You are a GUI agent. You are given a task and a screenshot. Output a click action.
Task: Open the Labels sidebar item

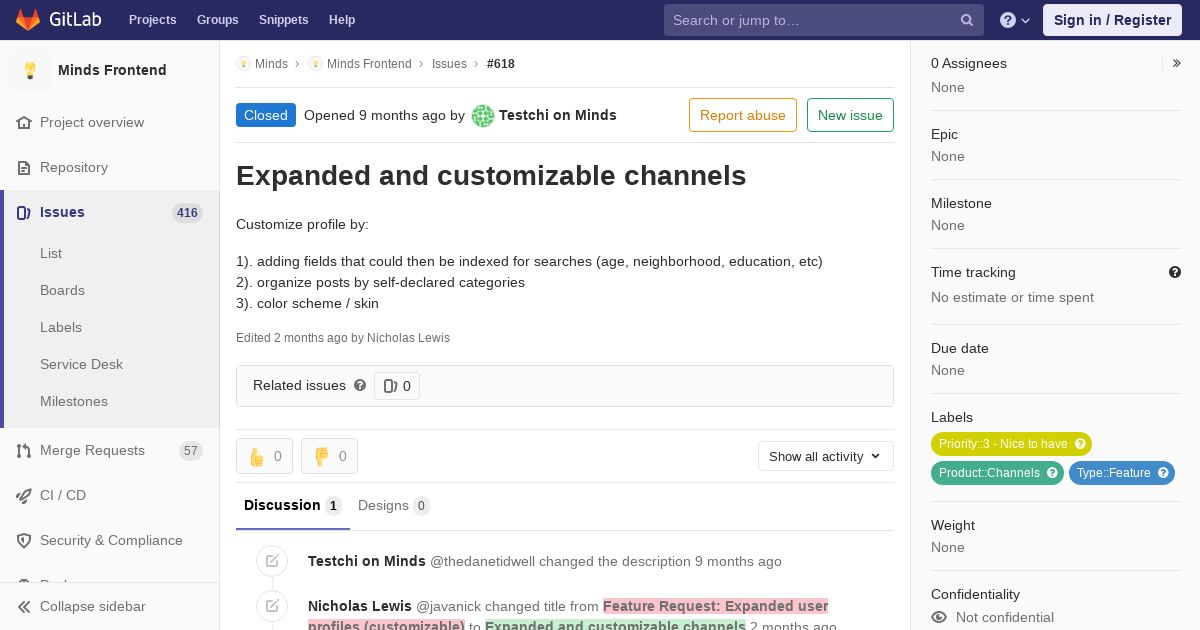click(x=61, y=328)
